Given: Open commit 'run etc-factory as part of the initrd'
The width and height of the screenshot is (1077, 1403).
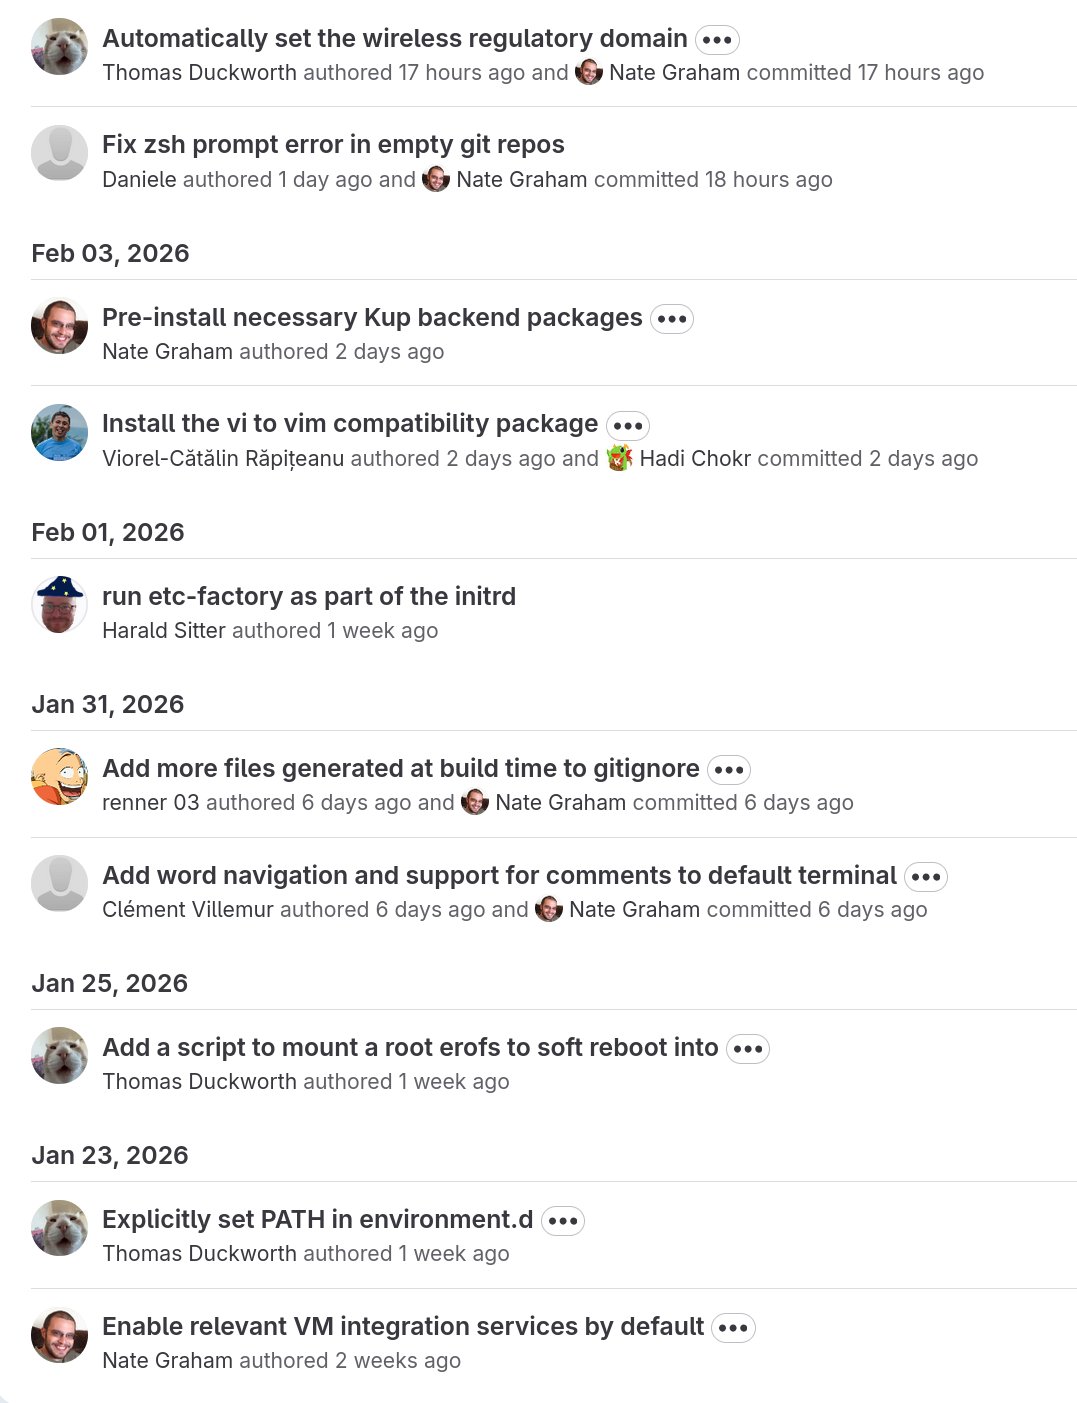Looking at the screenshot, I should point(309,597).
